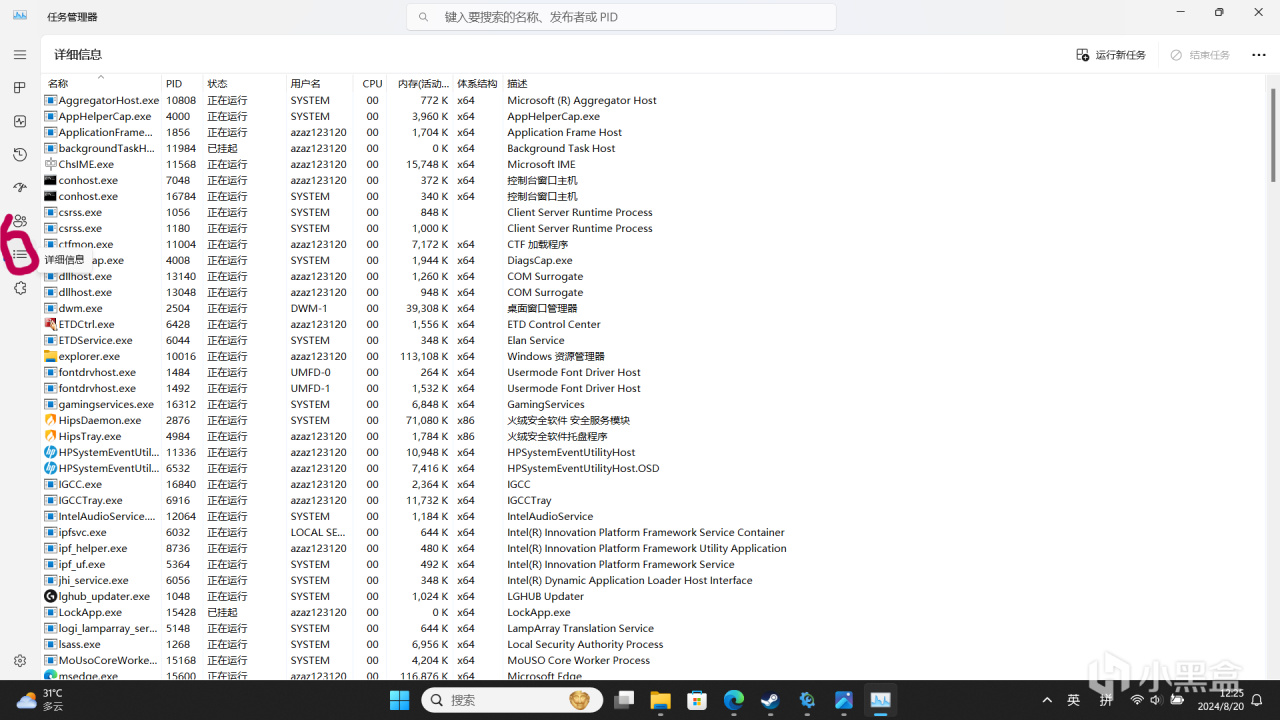This screenshot has width=1280, height=720.
Task: Go to the Processes page in sidebar
Action: [x=20, y=88]
